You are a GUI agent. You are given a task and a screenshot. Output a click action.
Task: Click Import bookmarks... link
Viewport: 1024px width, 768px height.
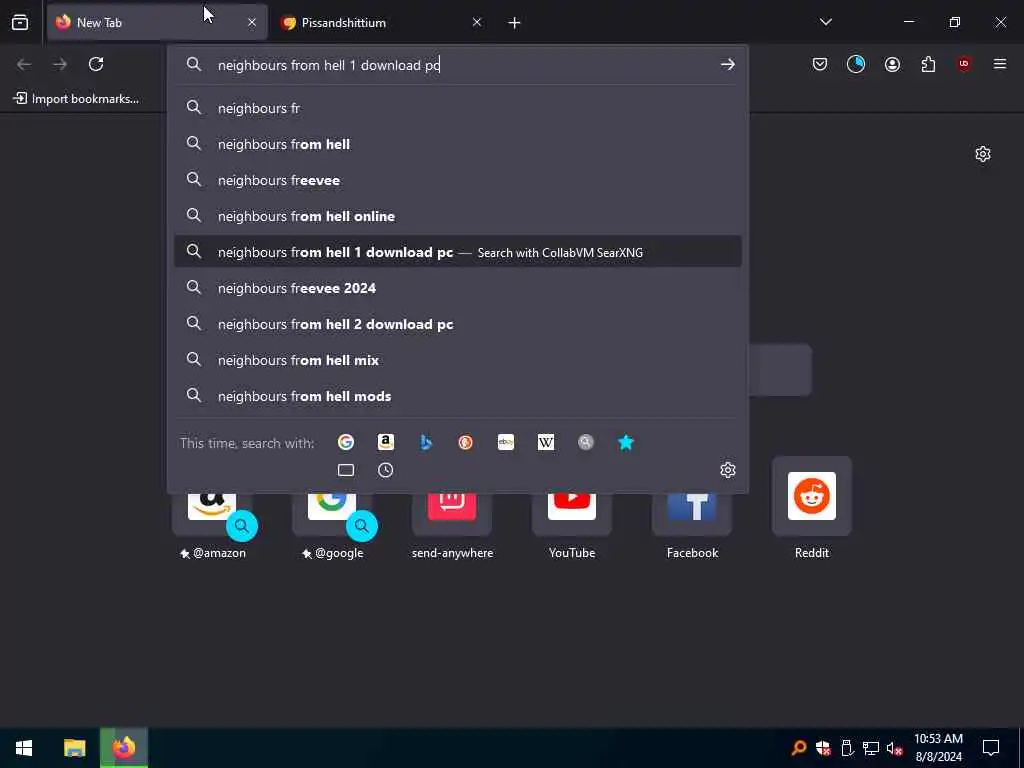(x=76, y=99)
